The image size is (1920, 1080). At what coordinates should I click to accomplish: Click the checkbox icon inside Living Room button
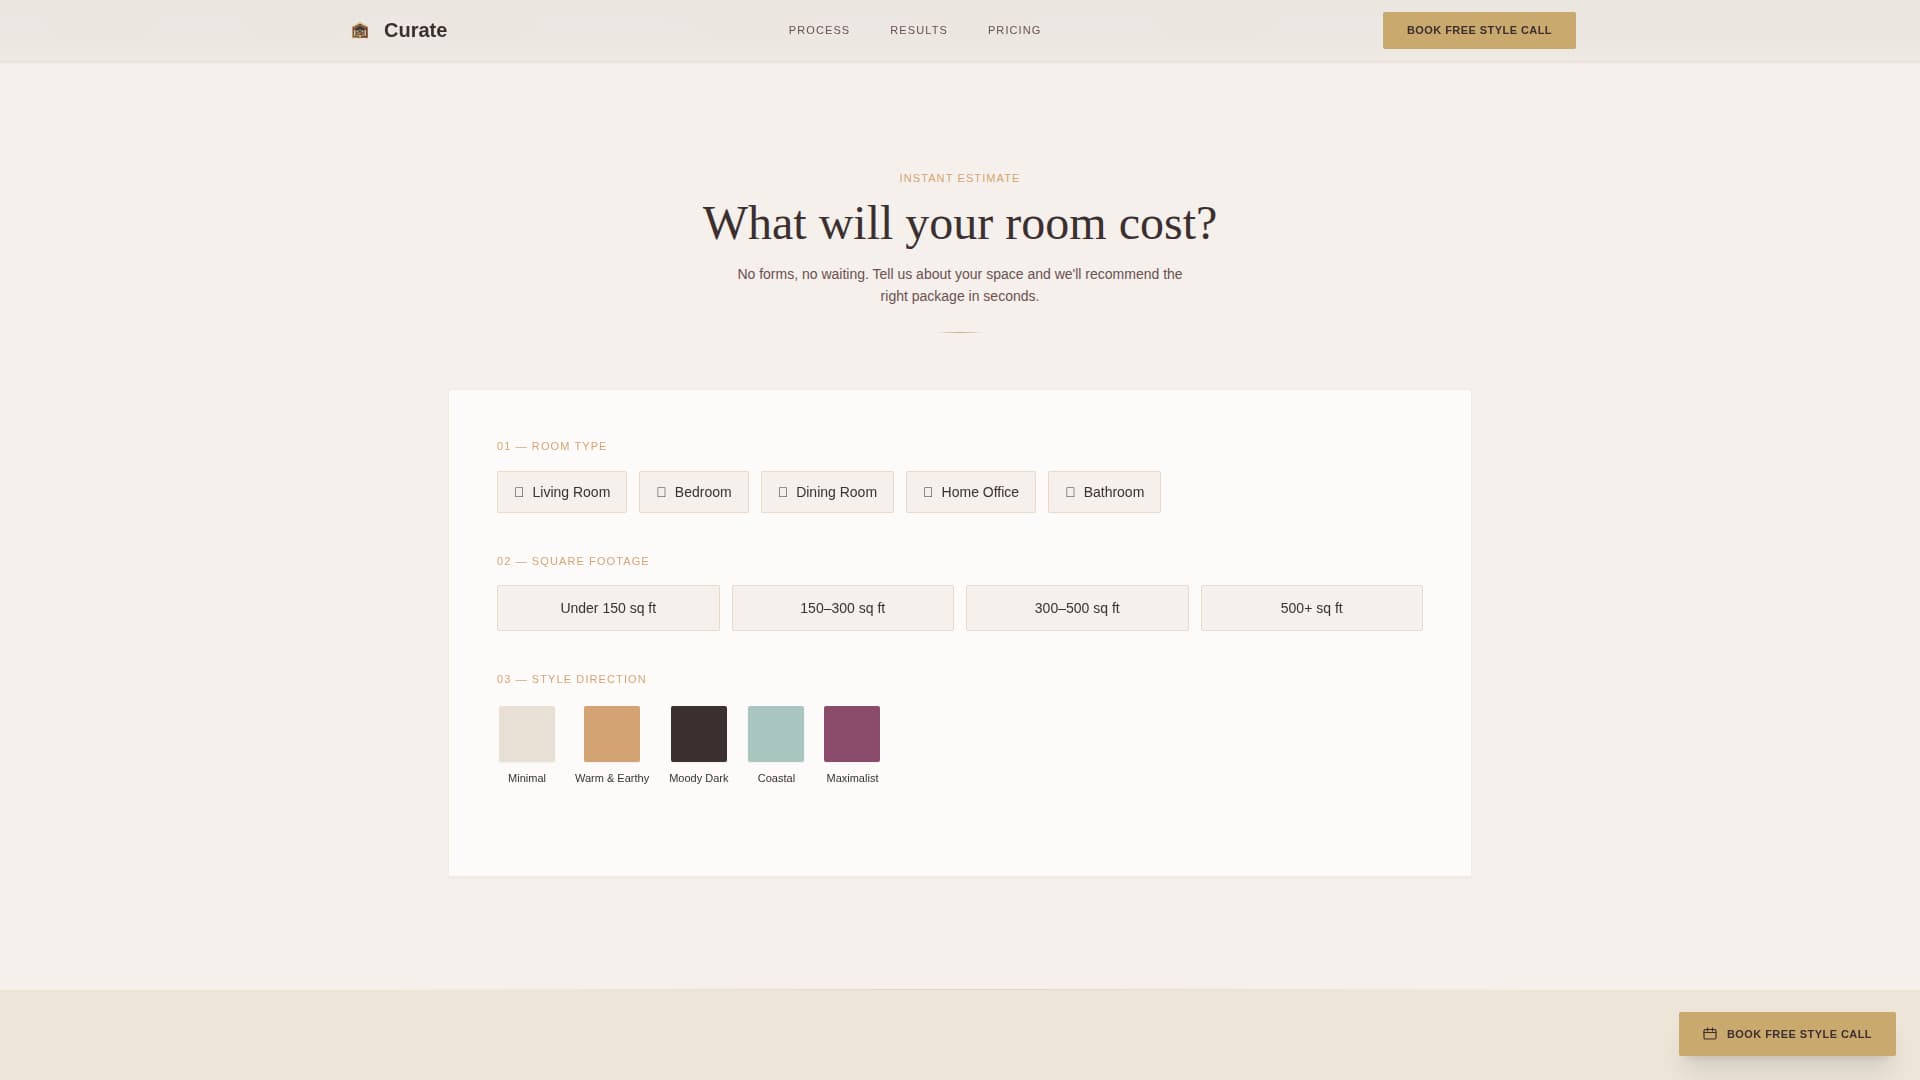pos(519,491)
